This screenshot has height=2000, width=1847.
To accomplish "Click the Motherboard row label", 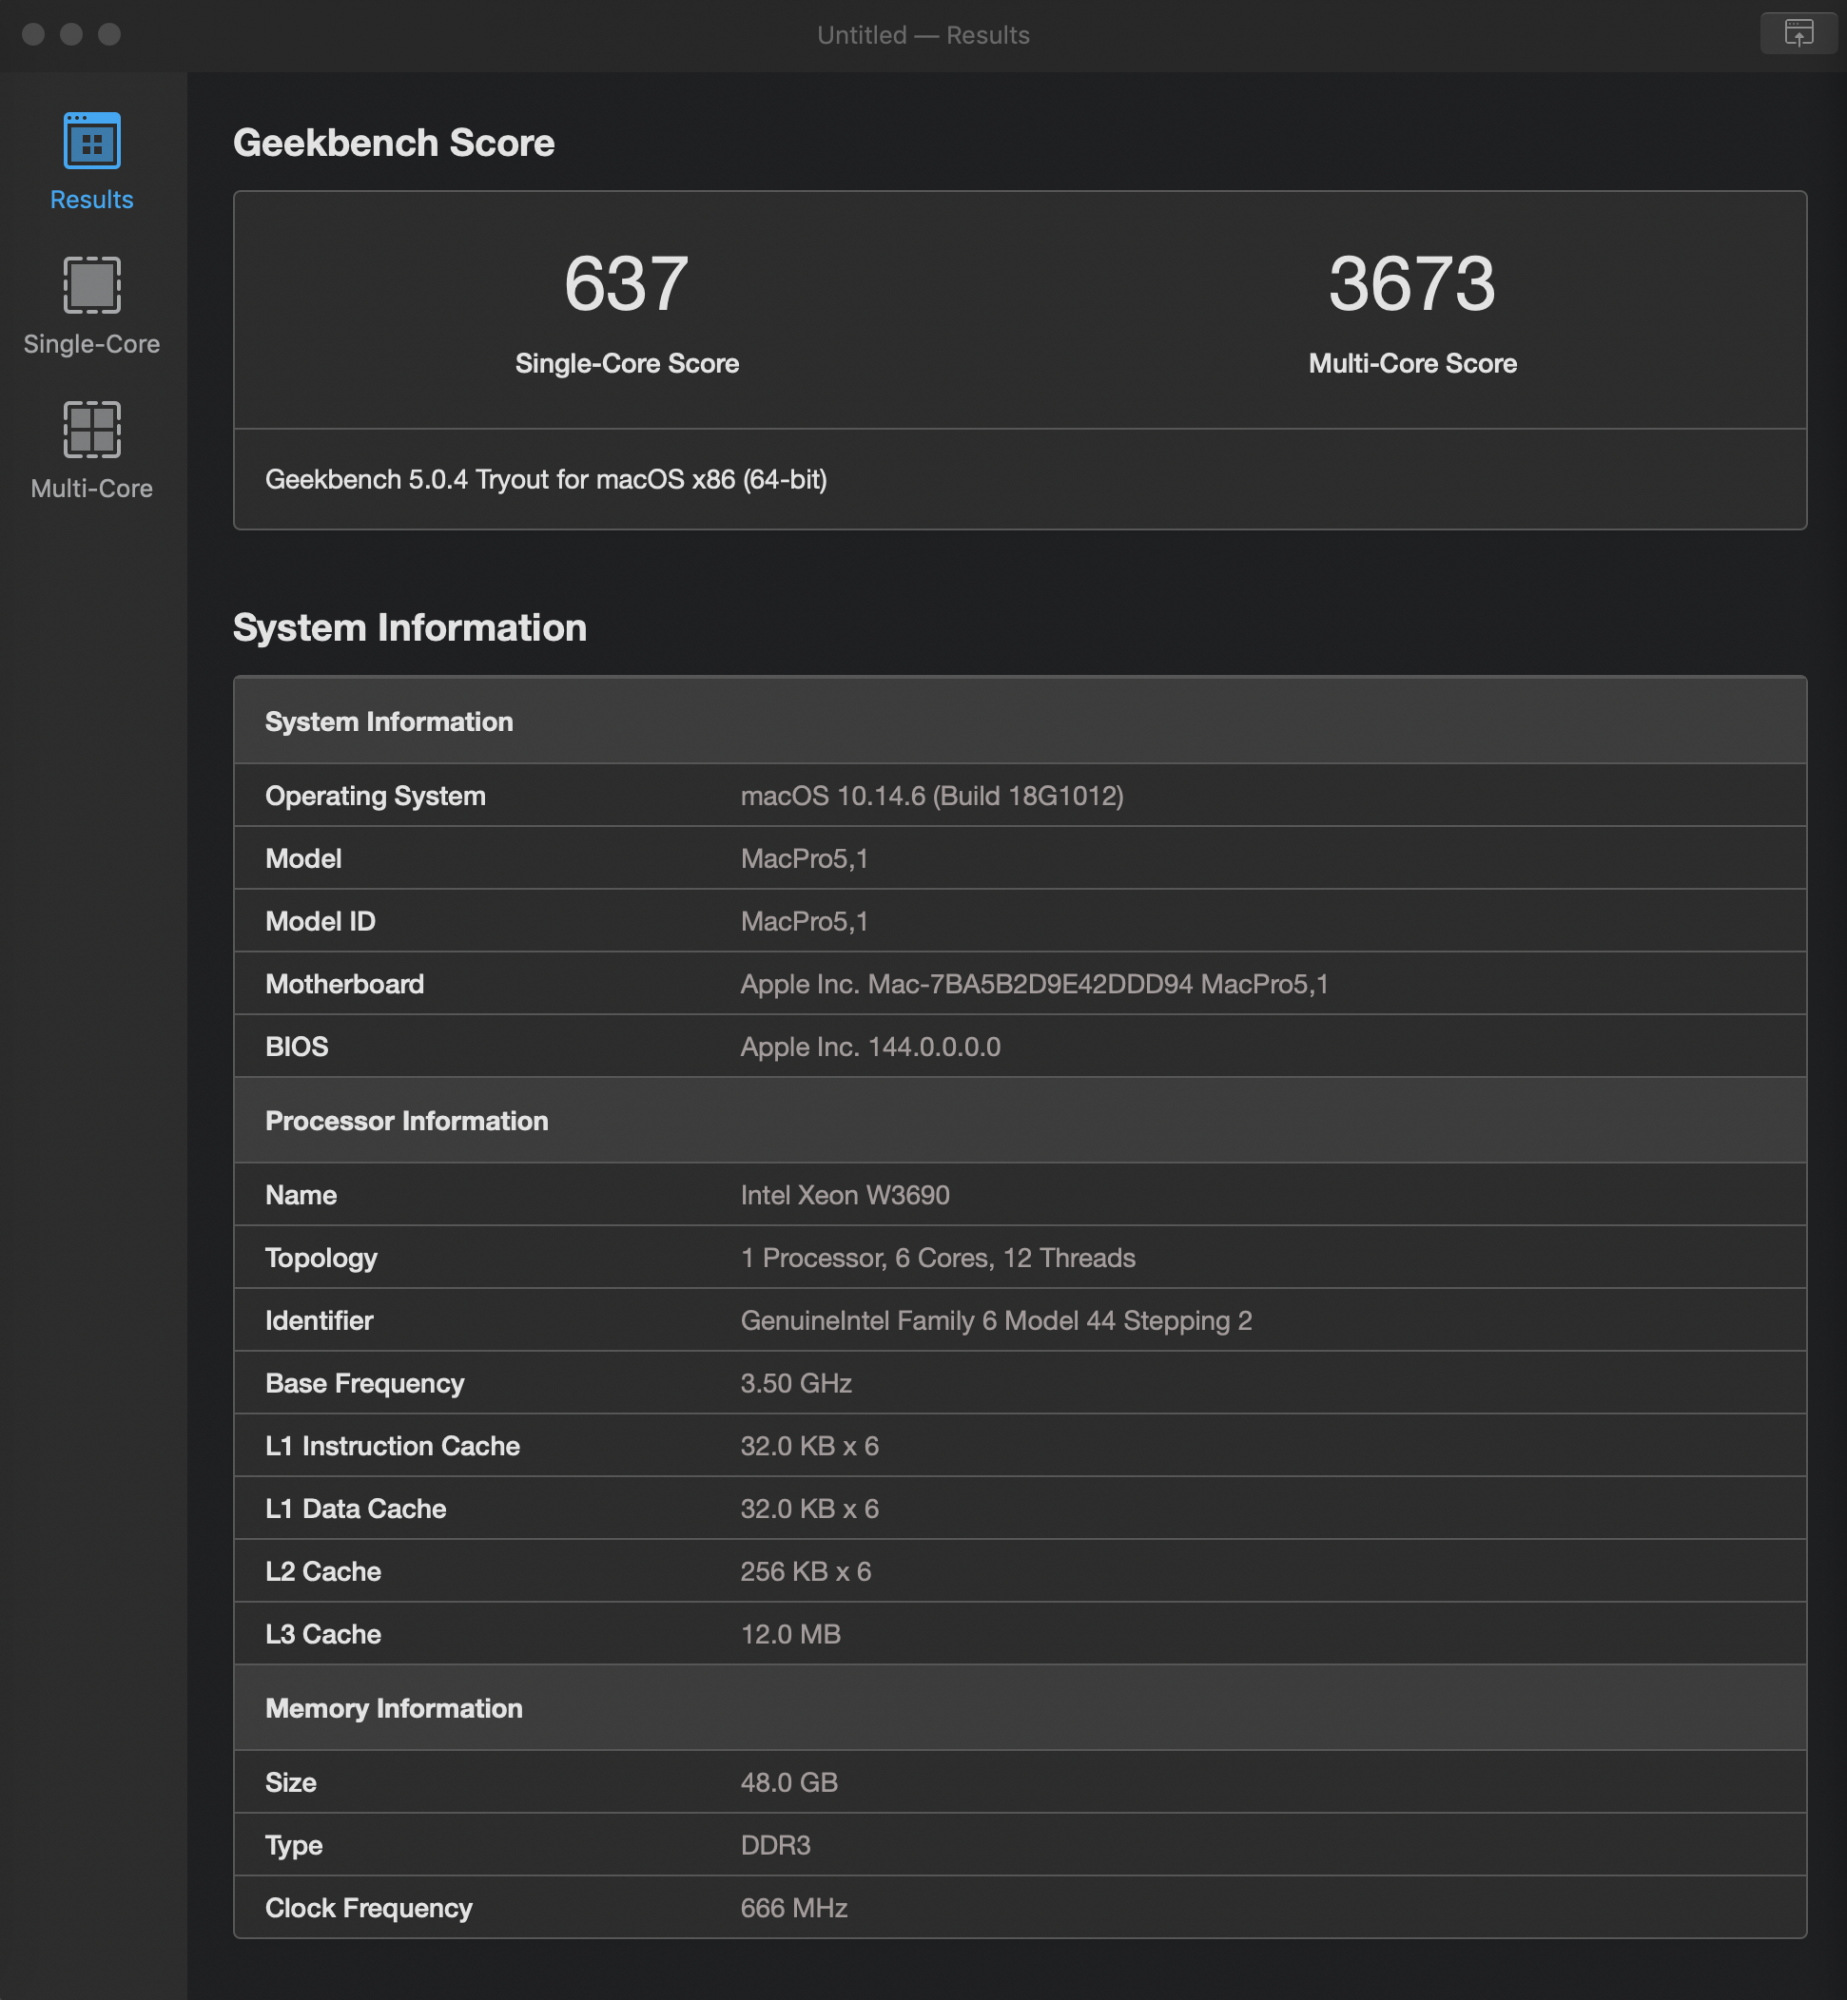I will [x=345, y=984].
